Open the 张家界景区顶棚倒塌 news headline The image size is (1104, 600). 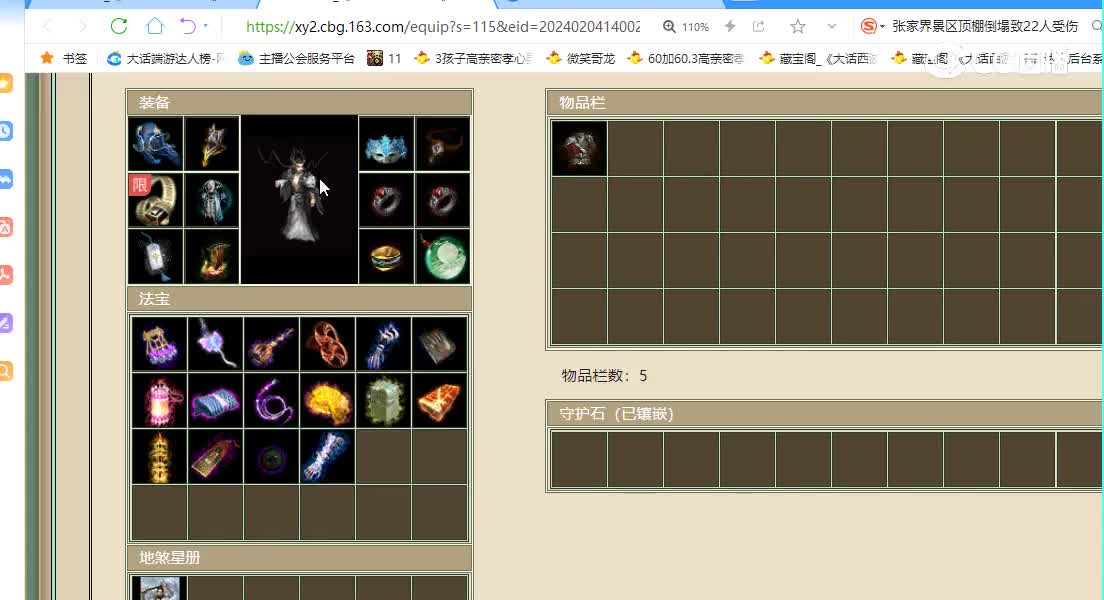[x=985, y=27]
